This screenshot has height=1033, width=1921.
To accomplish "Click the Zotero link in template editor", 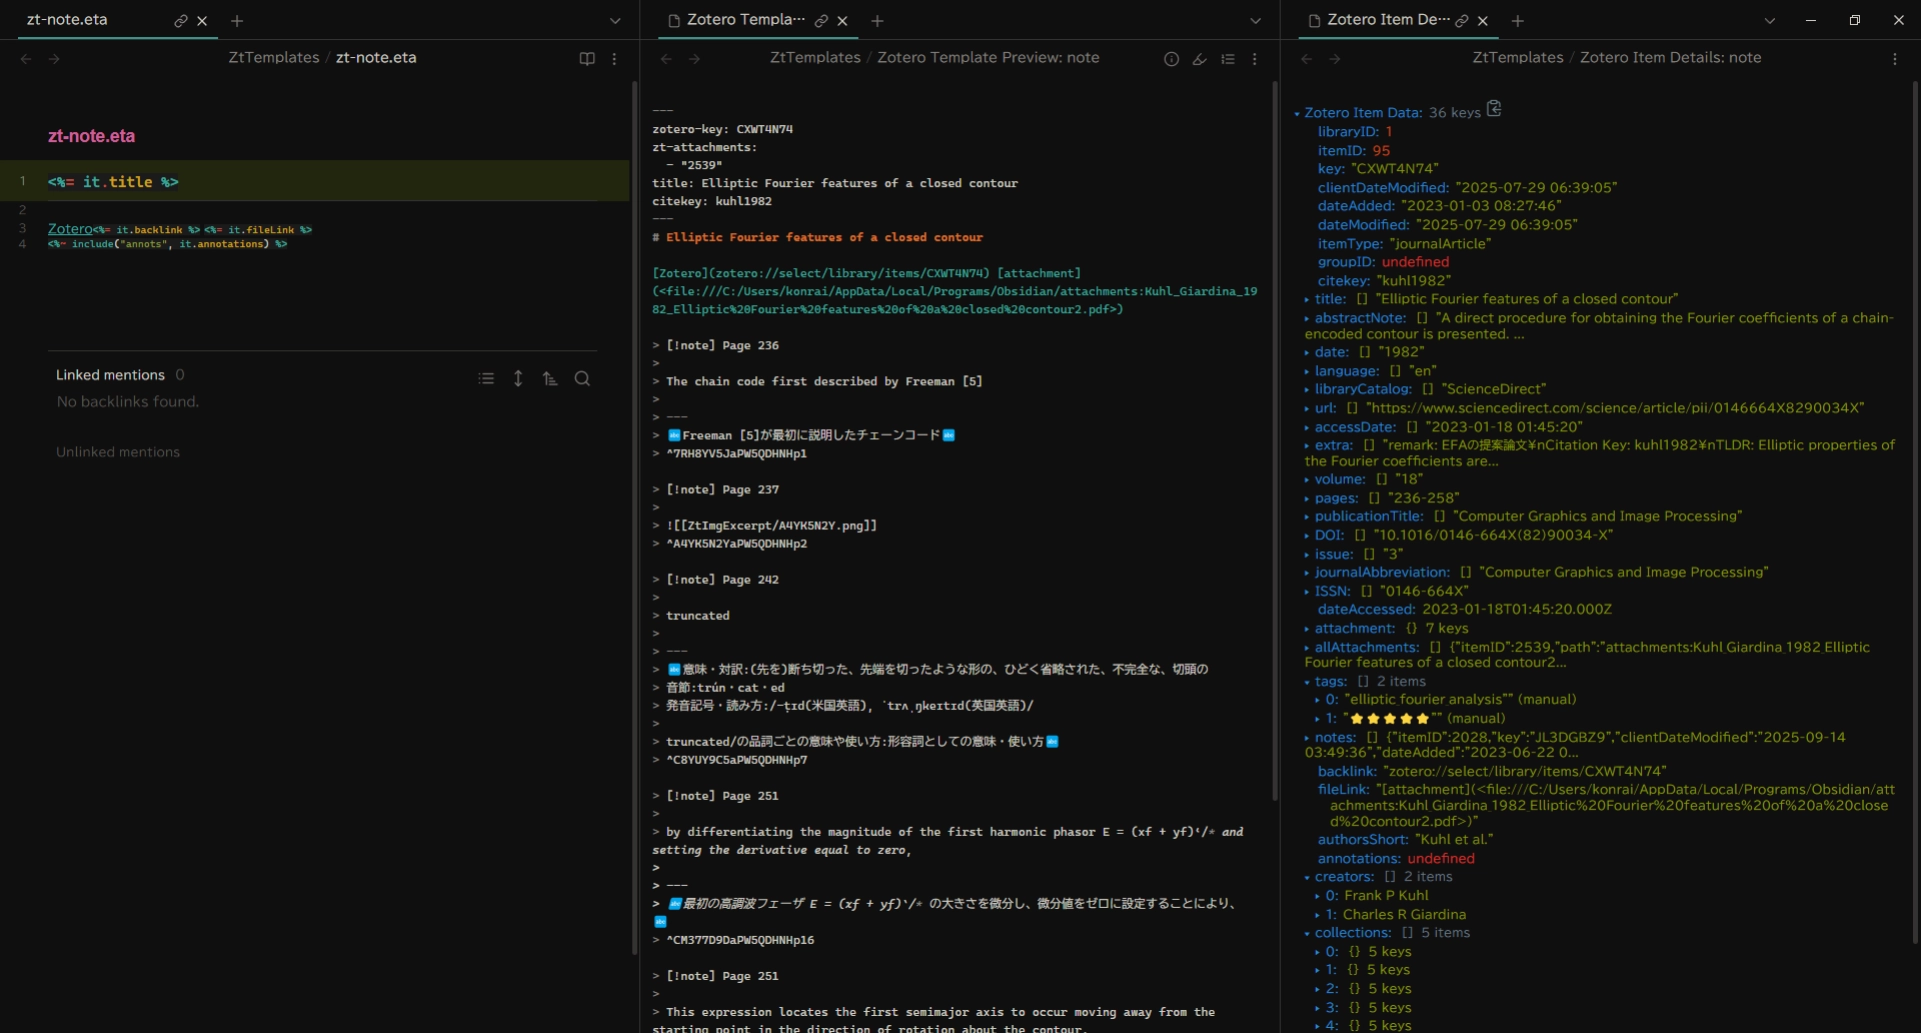I will click(70, 229).
